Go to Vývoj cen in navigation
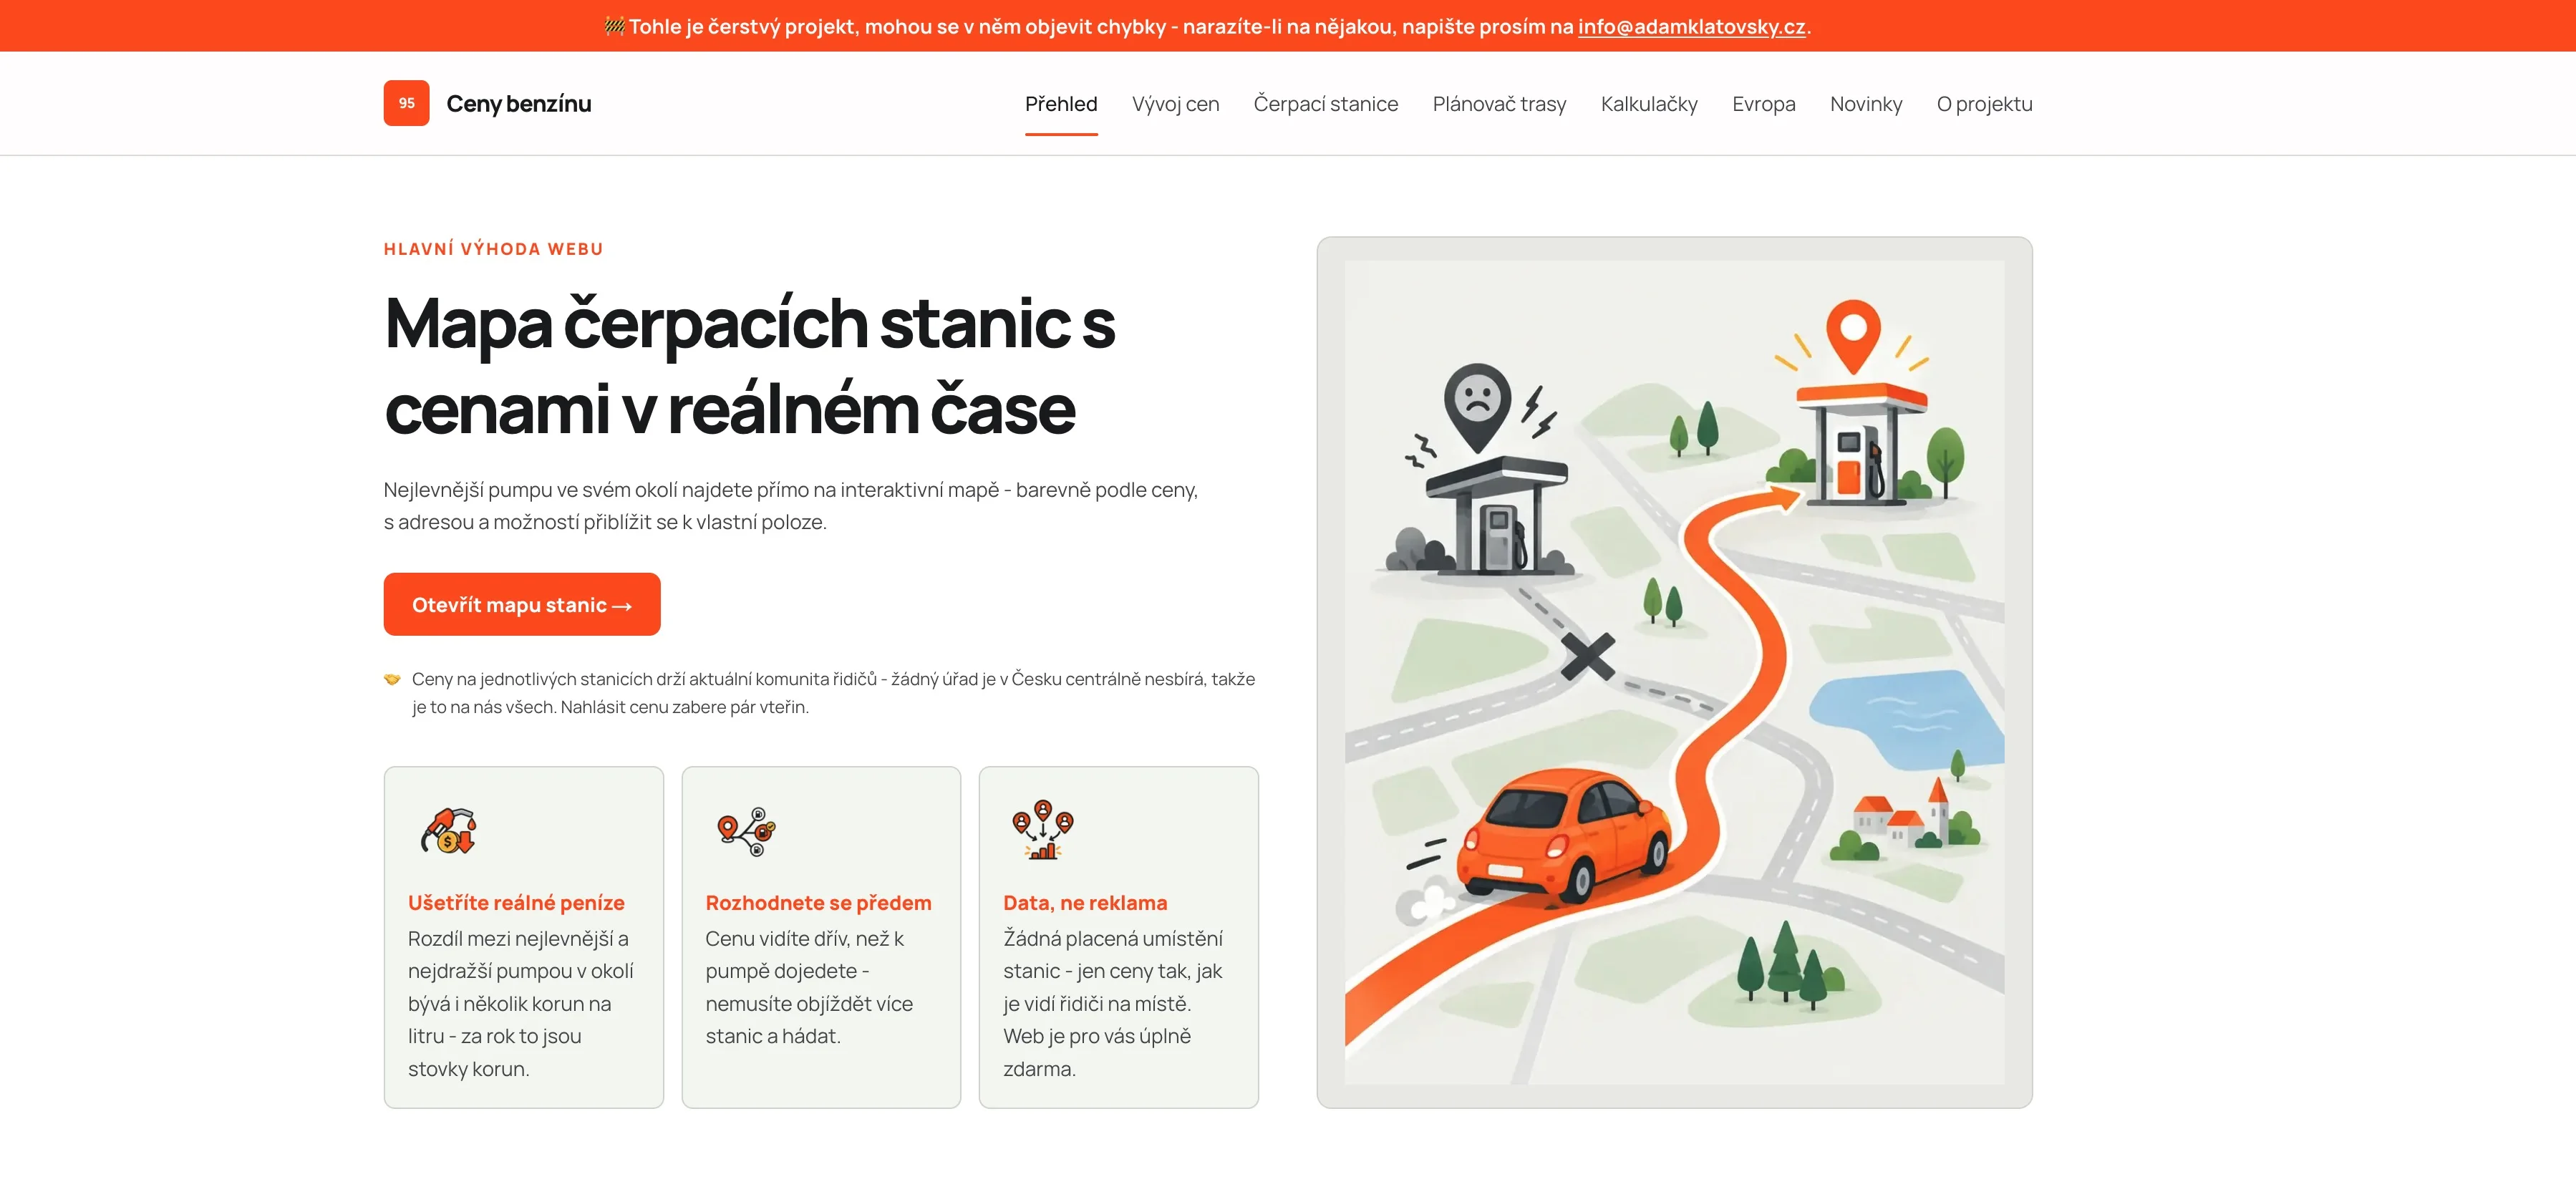Image resolution: width=2576 pixels, height=1187 pixels. click(1175, 104)
